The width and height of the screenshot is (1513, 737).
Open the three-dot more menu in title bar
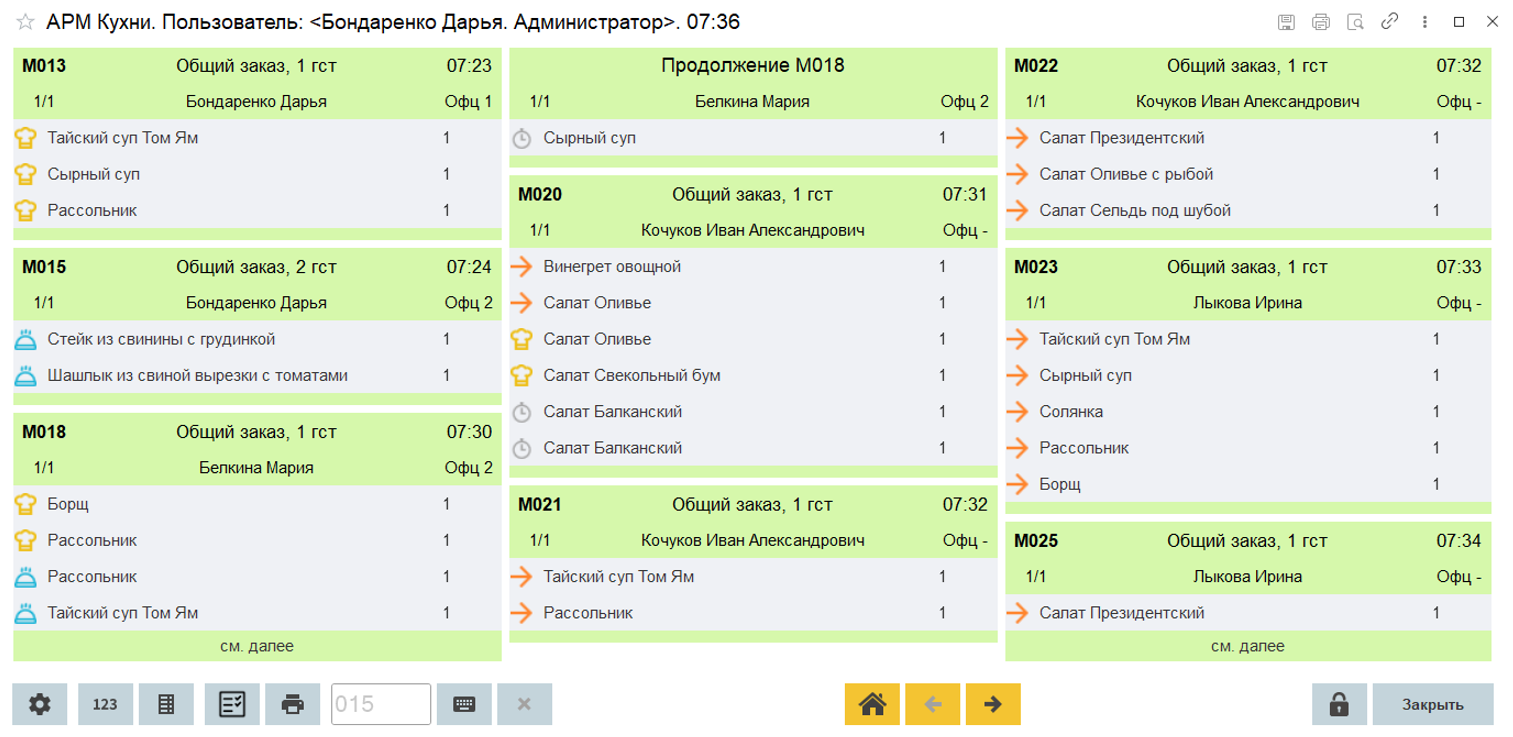tap(1422, 22)
